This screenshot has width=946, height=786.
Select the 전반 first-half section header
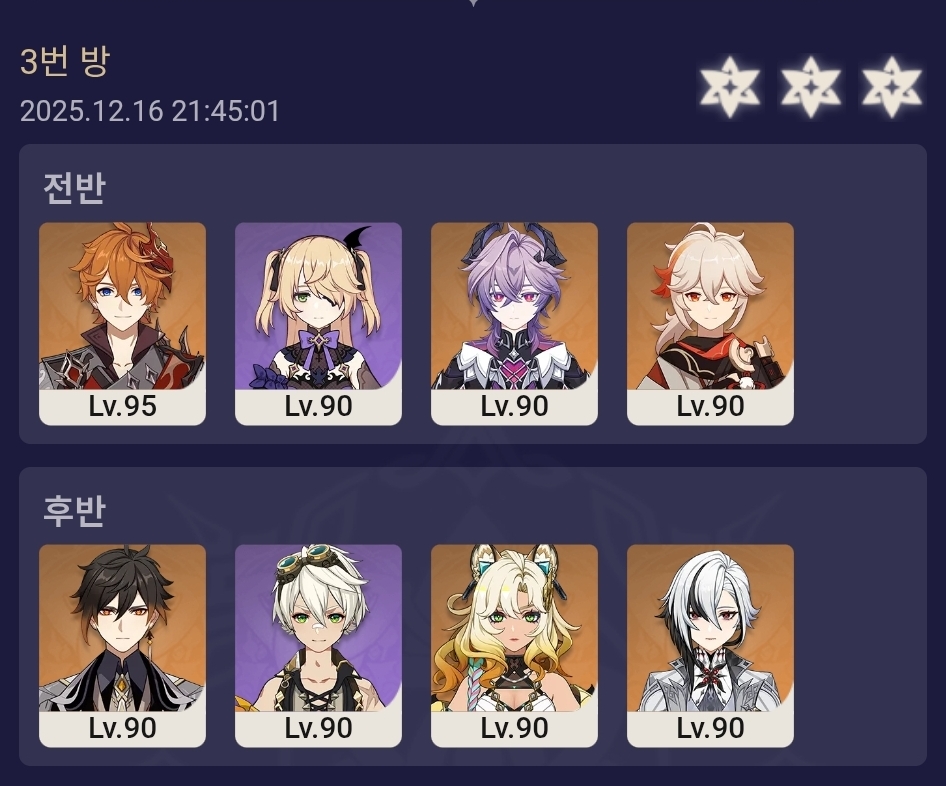75,188
